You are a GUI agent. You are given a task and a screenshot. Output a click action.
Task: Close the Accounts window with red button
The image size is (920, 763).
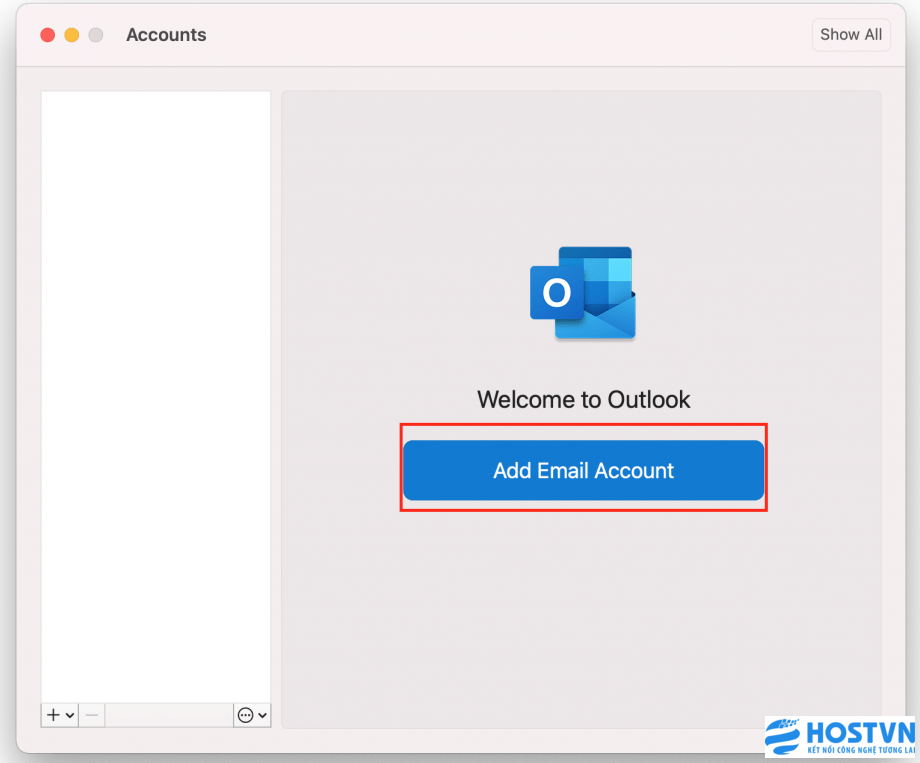(47, 35)
